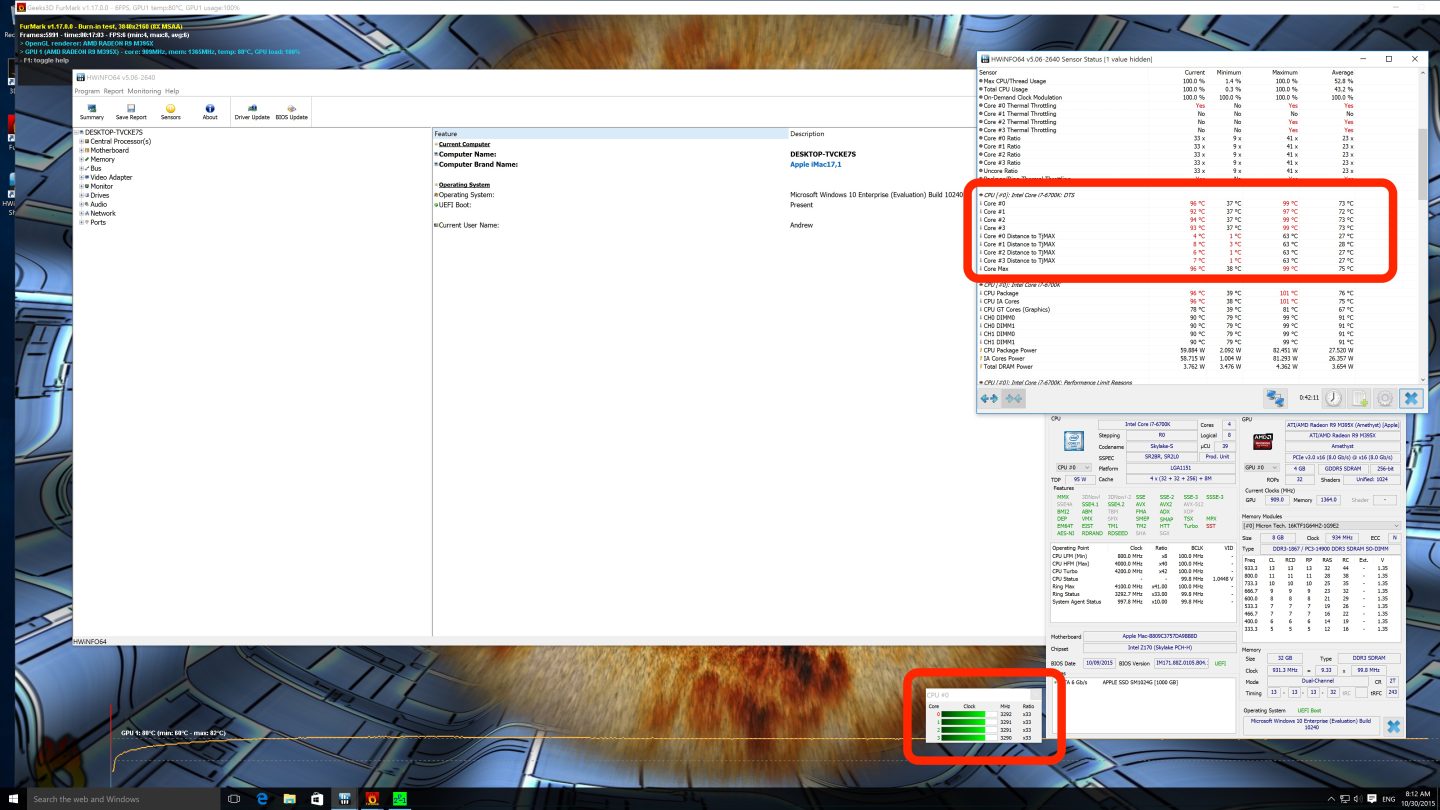This screenshot has width=1440, height=810.
Task: Click the sensor clock timer icon
Action: [x=1334, y=398]
